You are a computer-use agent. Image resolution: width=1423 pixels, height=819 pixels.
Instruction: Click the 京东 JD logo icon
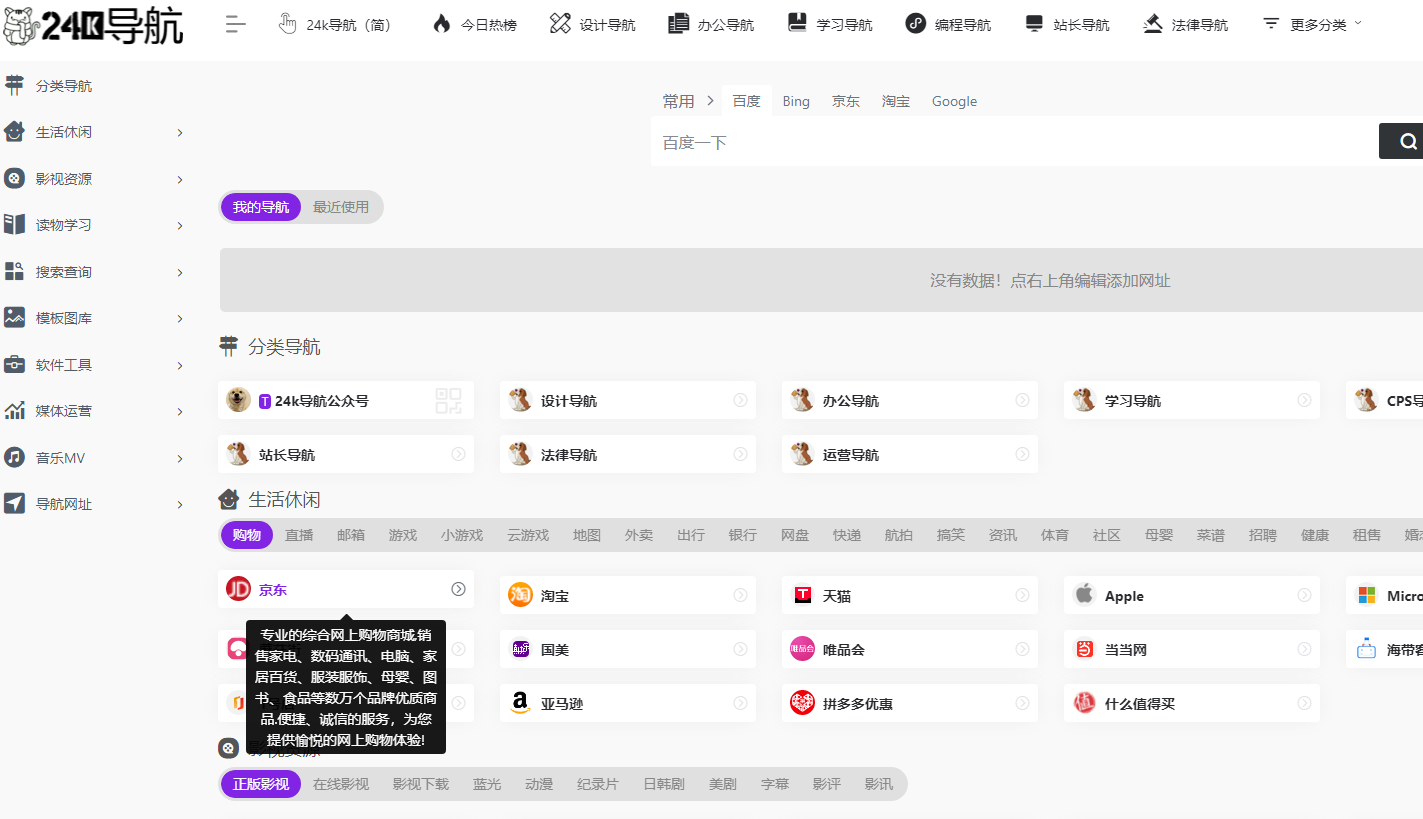click(x=238, y=589)
